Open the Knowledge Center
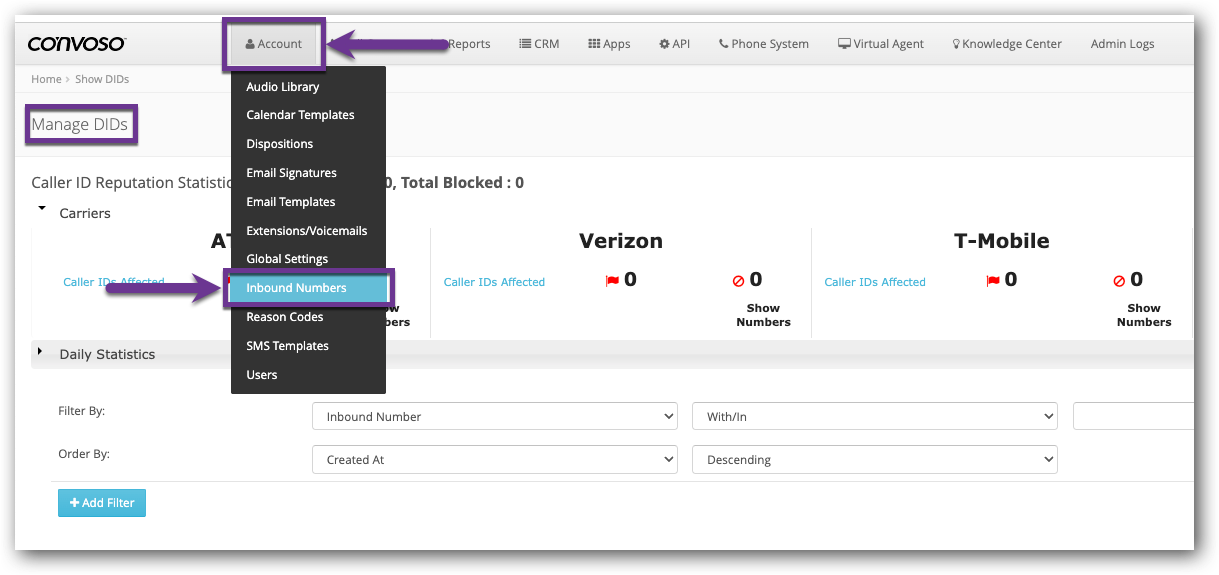Image resolution: width=1219 pixels, height=575 pixels. click(x=1006, y=44)
